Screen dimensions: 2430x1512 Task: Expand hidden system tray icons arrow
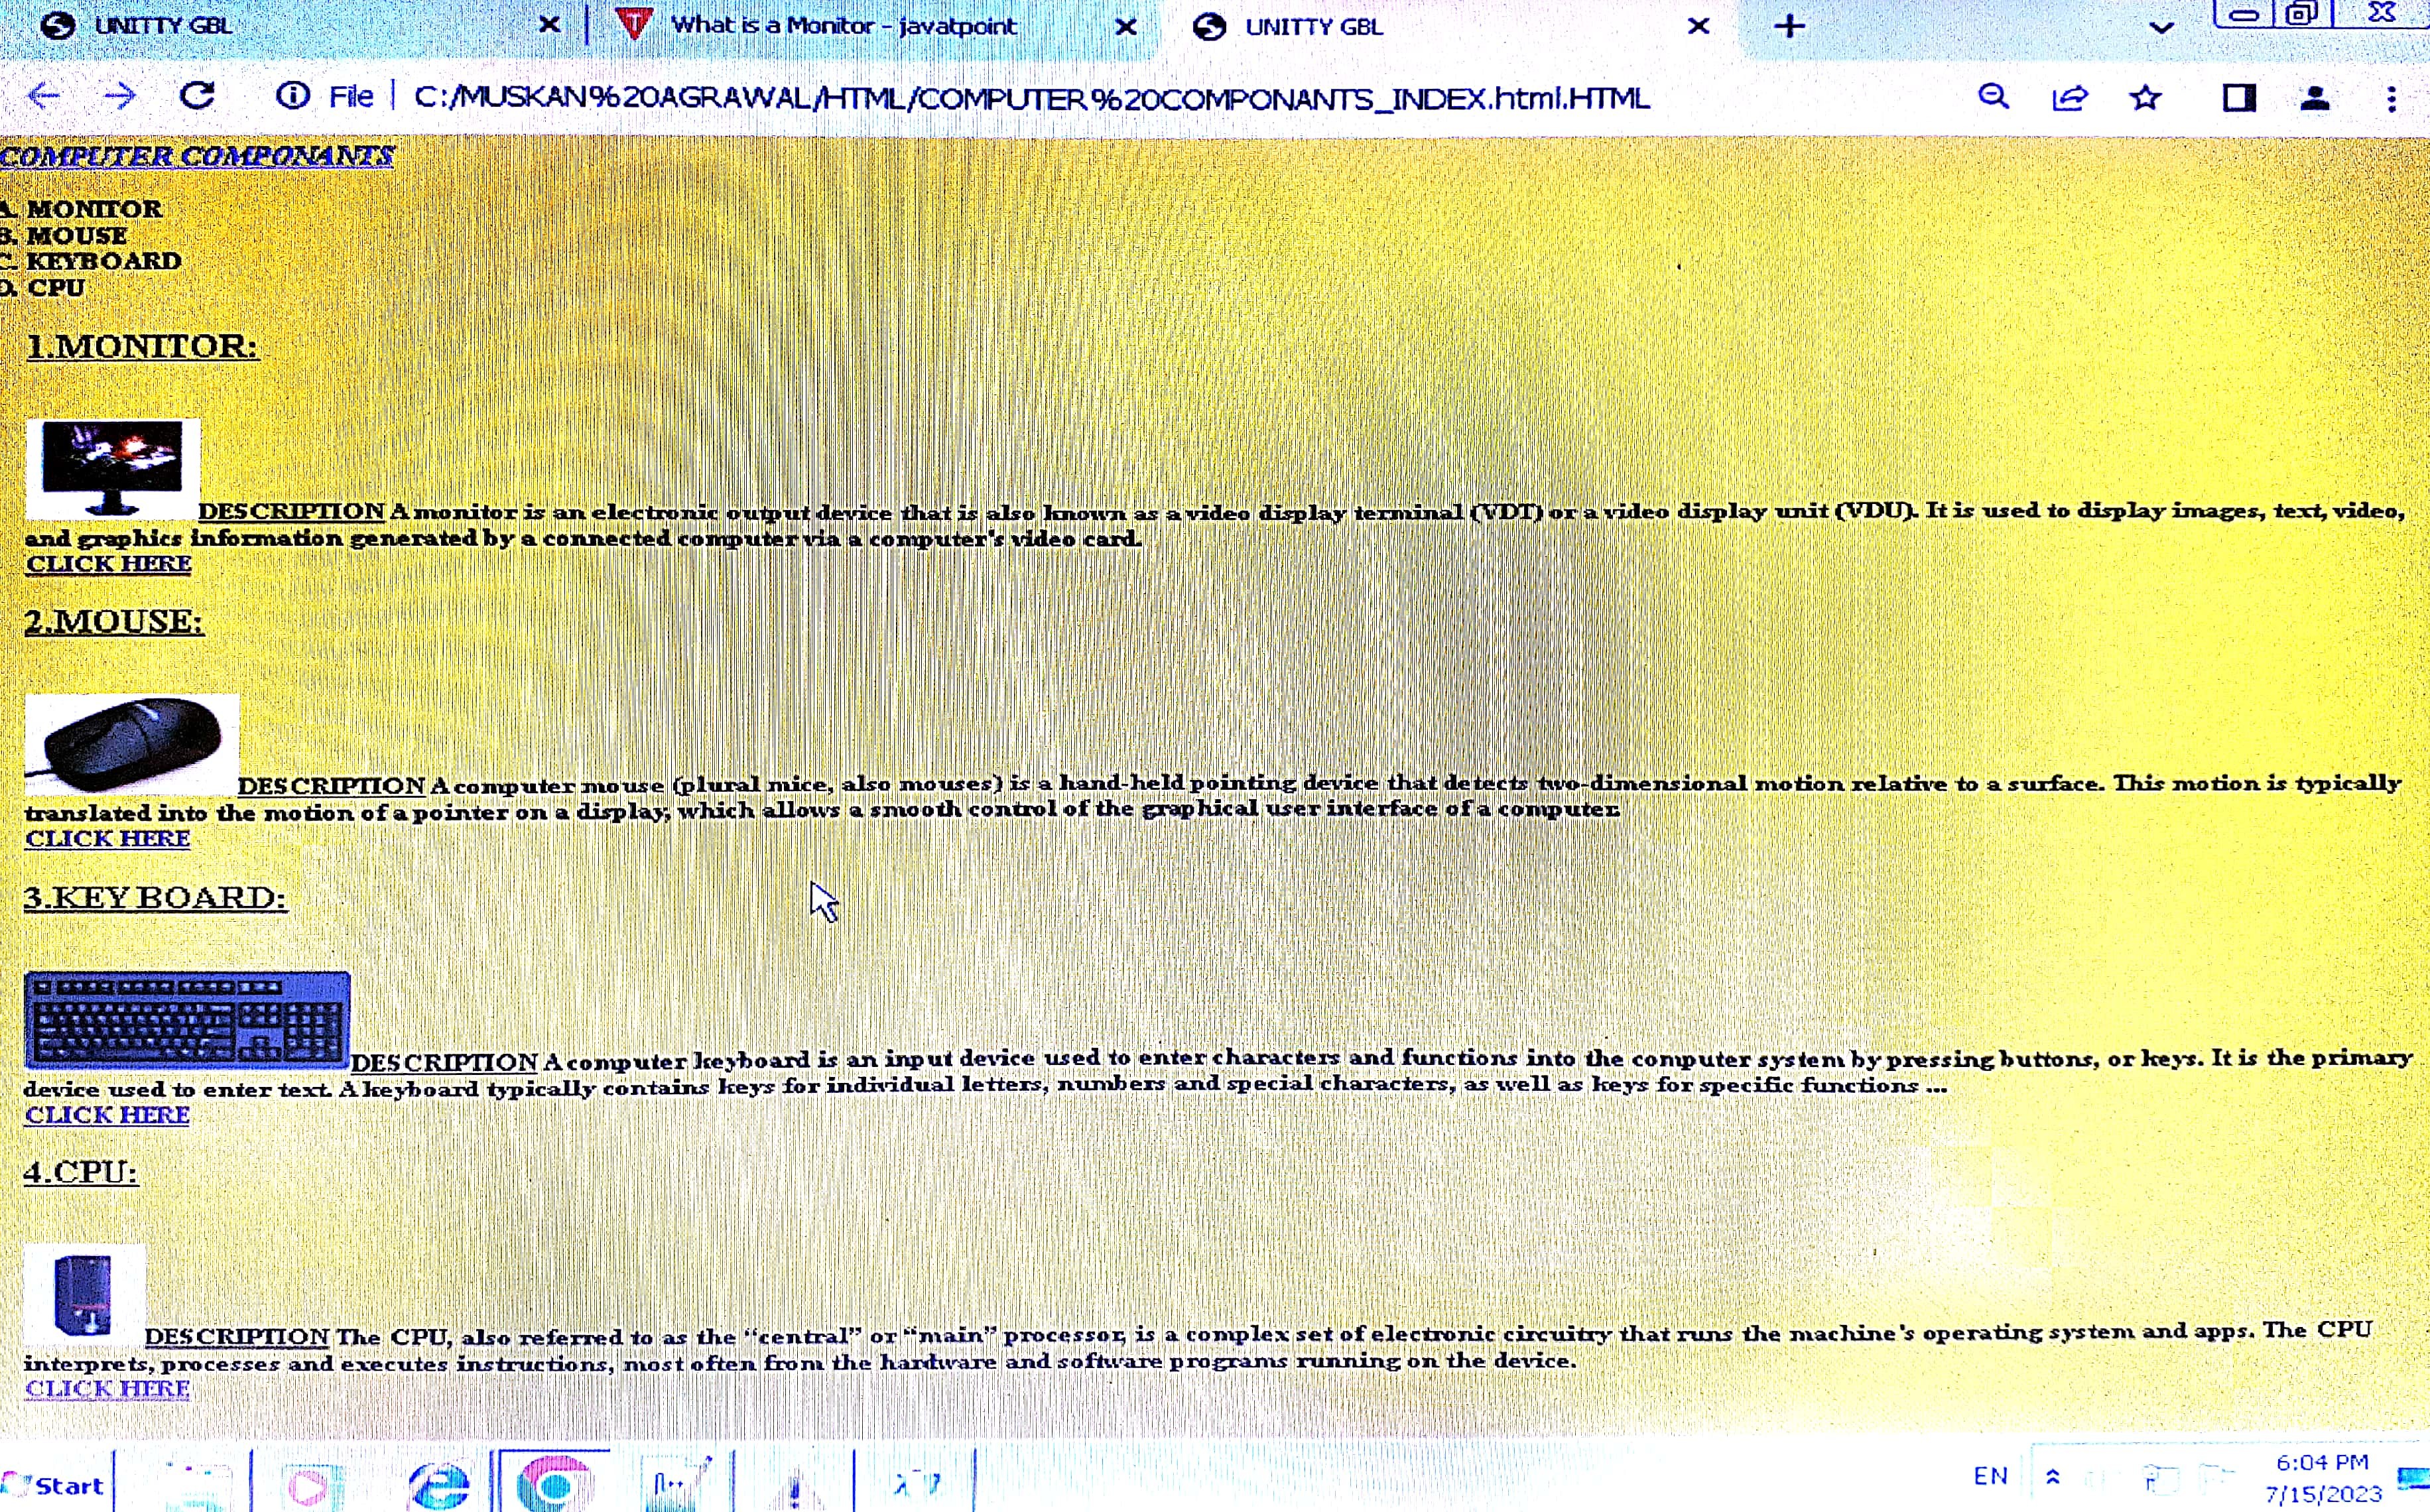pos(2053,1477)
